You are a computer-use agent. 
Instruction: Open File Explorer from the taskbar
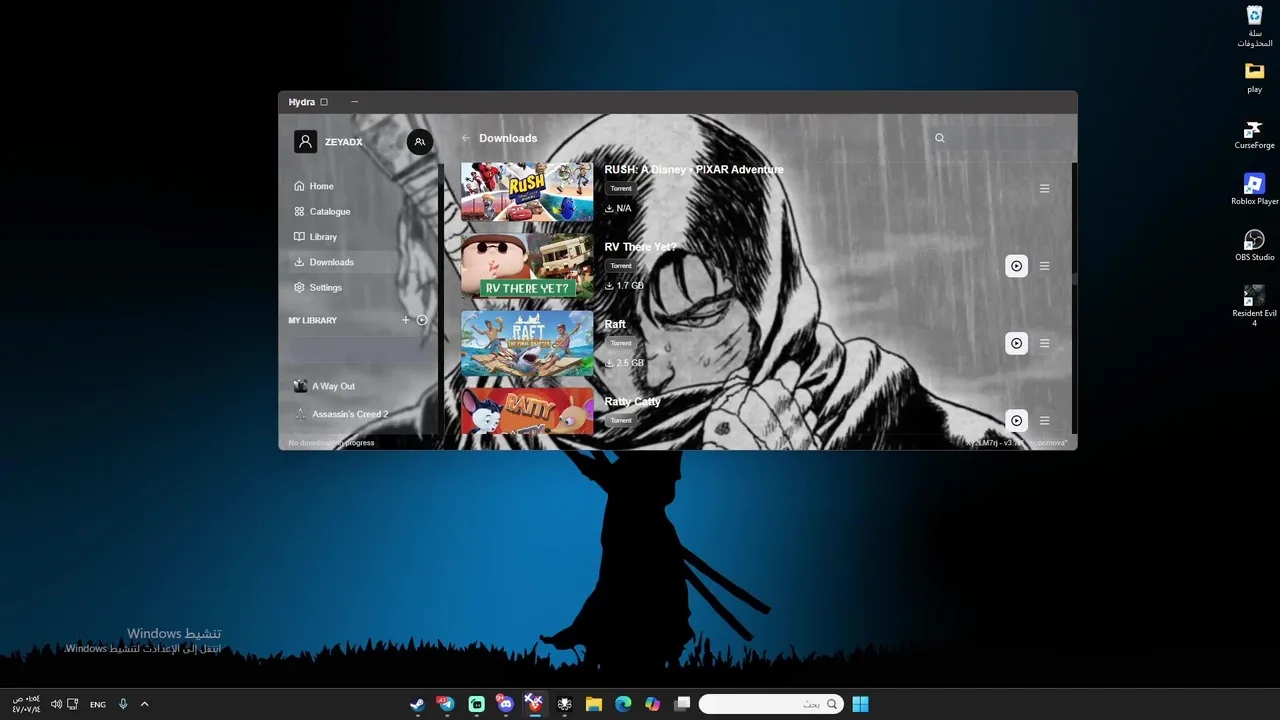click(593, 704)
